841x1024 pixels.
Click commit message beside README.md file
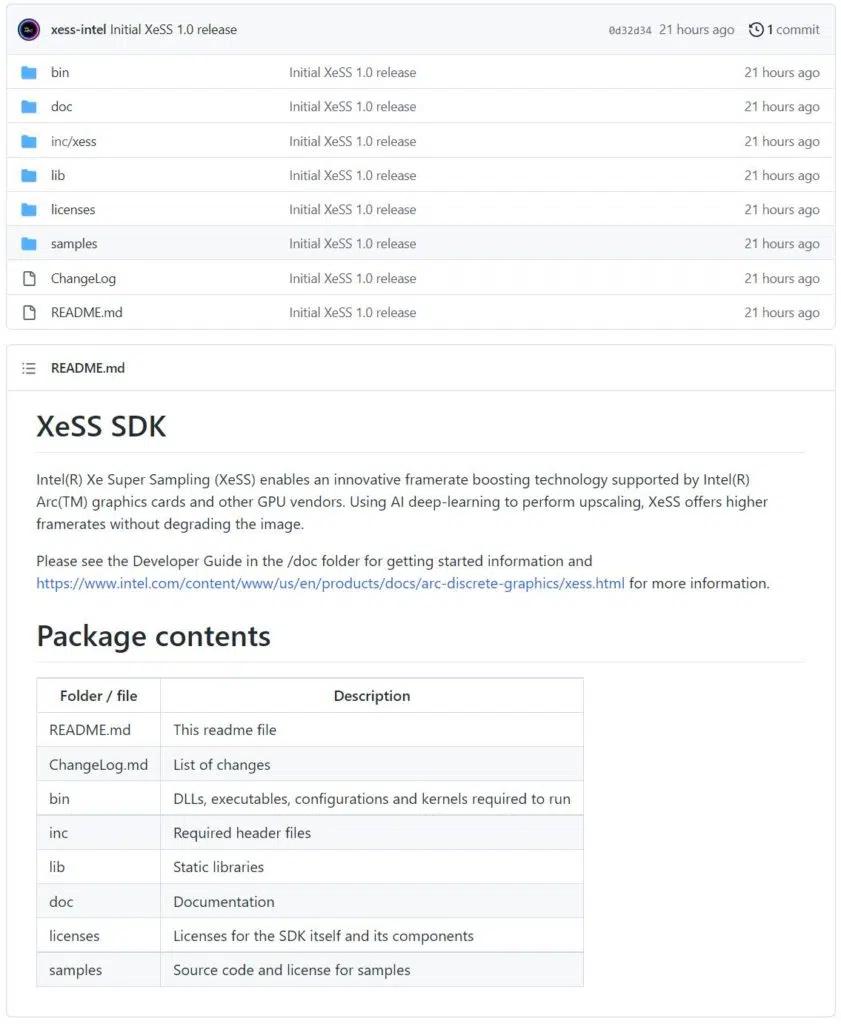pos(352,313)
